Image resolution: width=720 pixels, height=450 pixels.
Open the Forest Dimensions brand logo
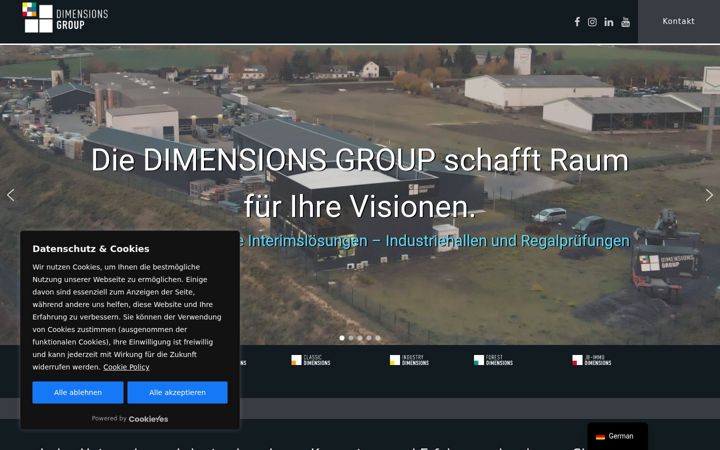click(493, 360)
